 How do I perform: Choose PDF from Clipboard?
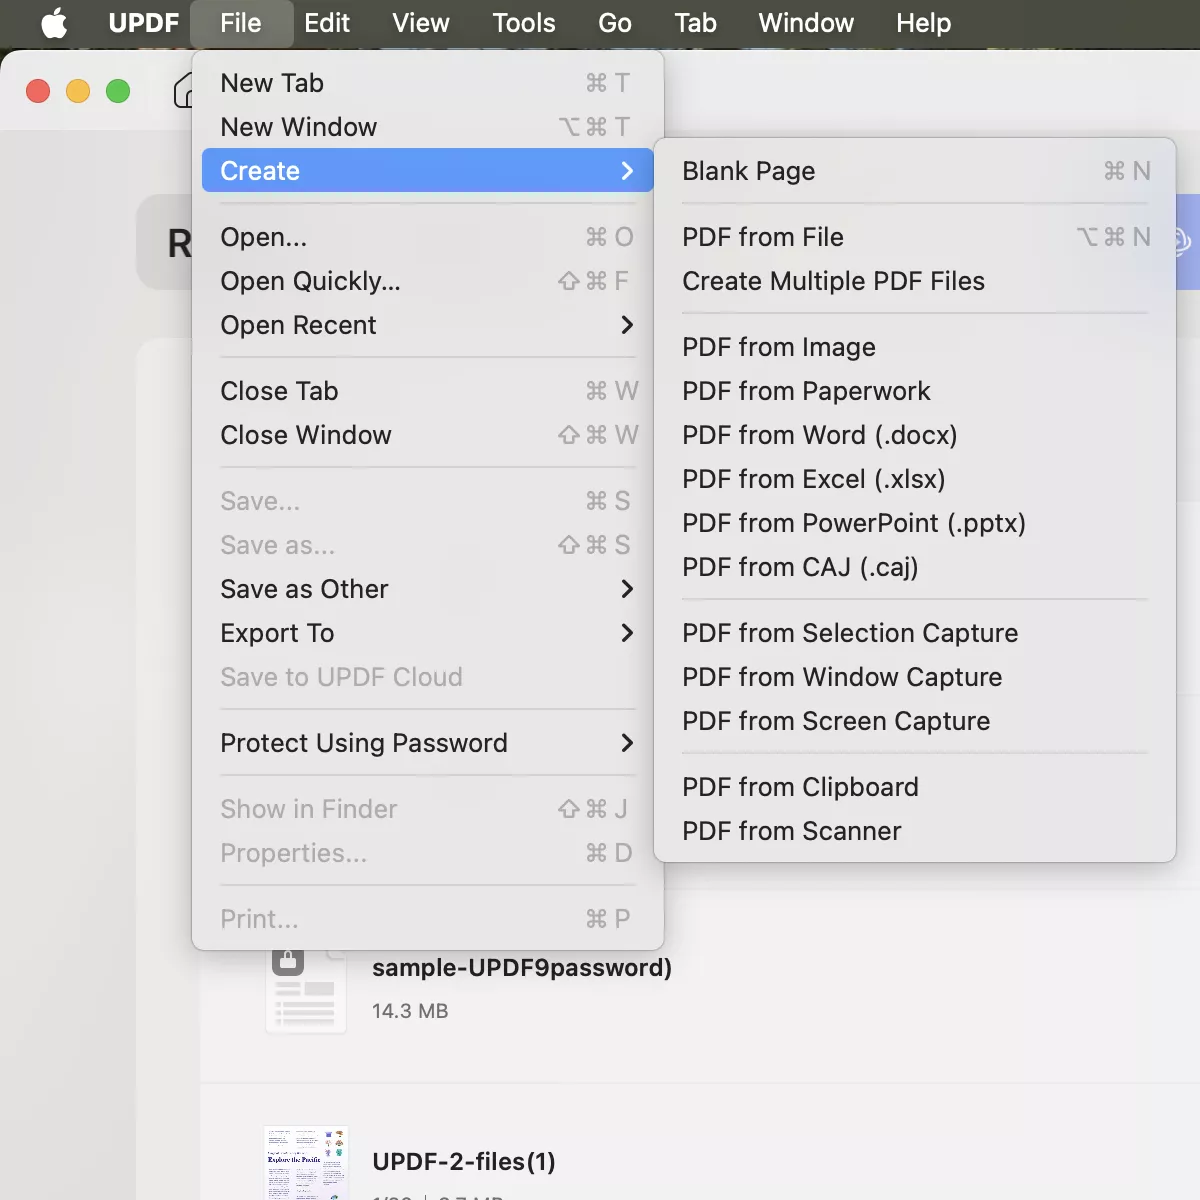click(799, 787)
